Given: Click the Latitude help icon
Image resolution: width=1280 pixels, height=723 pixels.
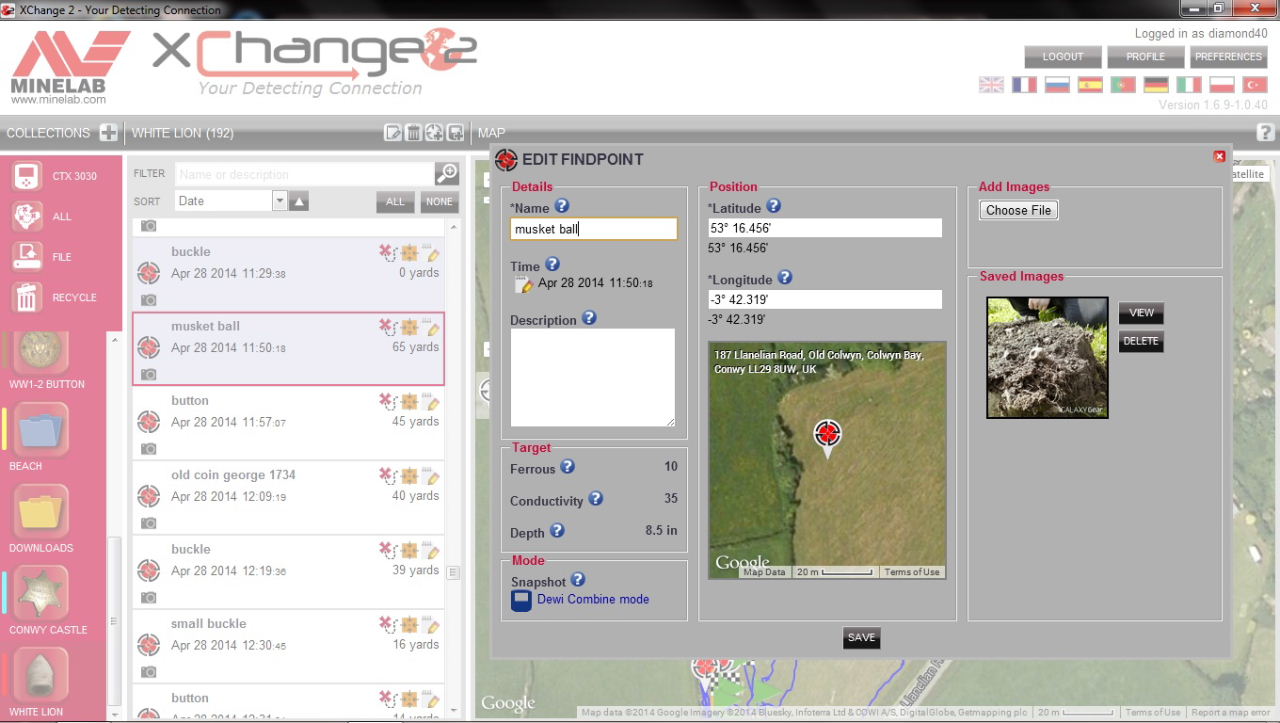Looking at the screenshot, I should tap(773, 207).
